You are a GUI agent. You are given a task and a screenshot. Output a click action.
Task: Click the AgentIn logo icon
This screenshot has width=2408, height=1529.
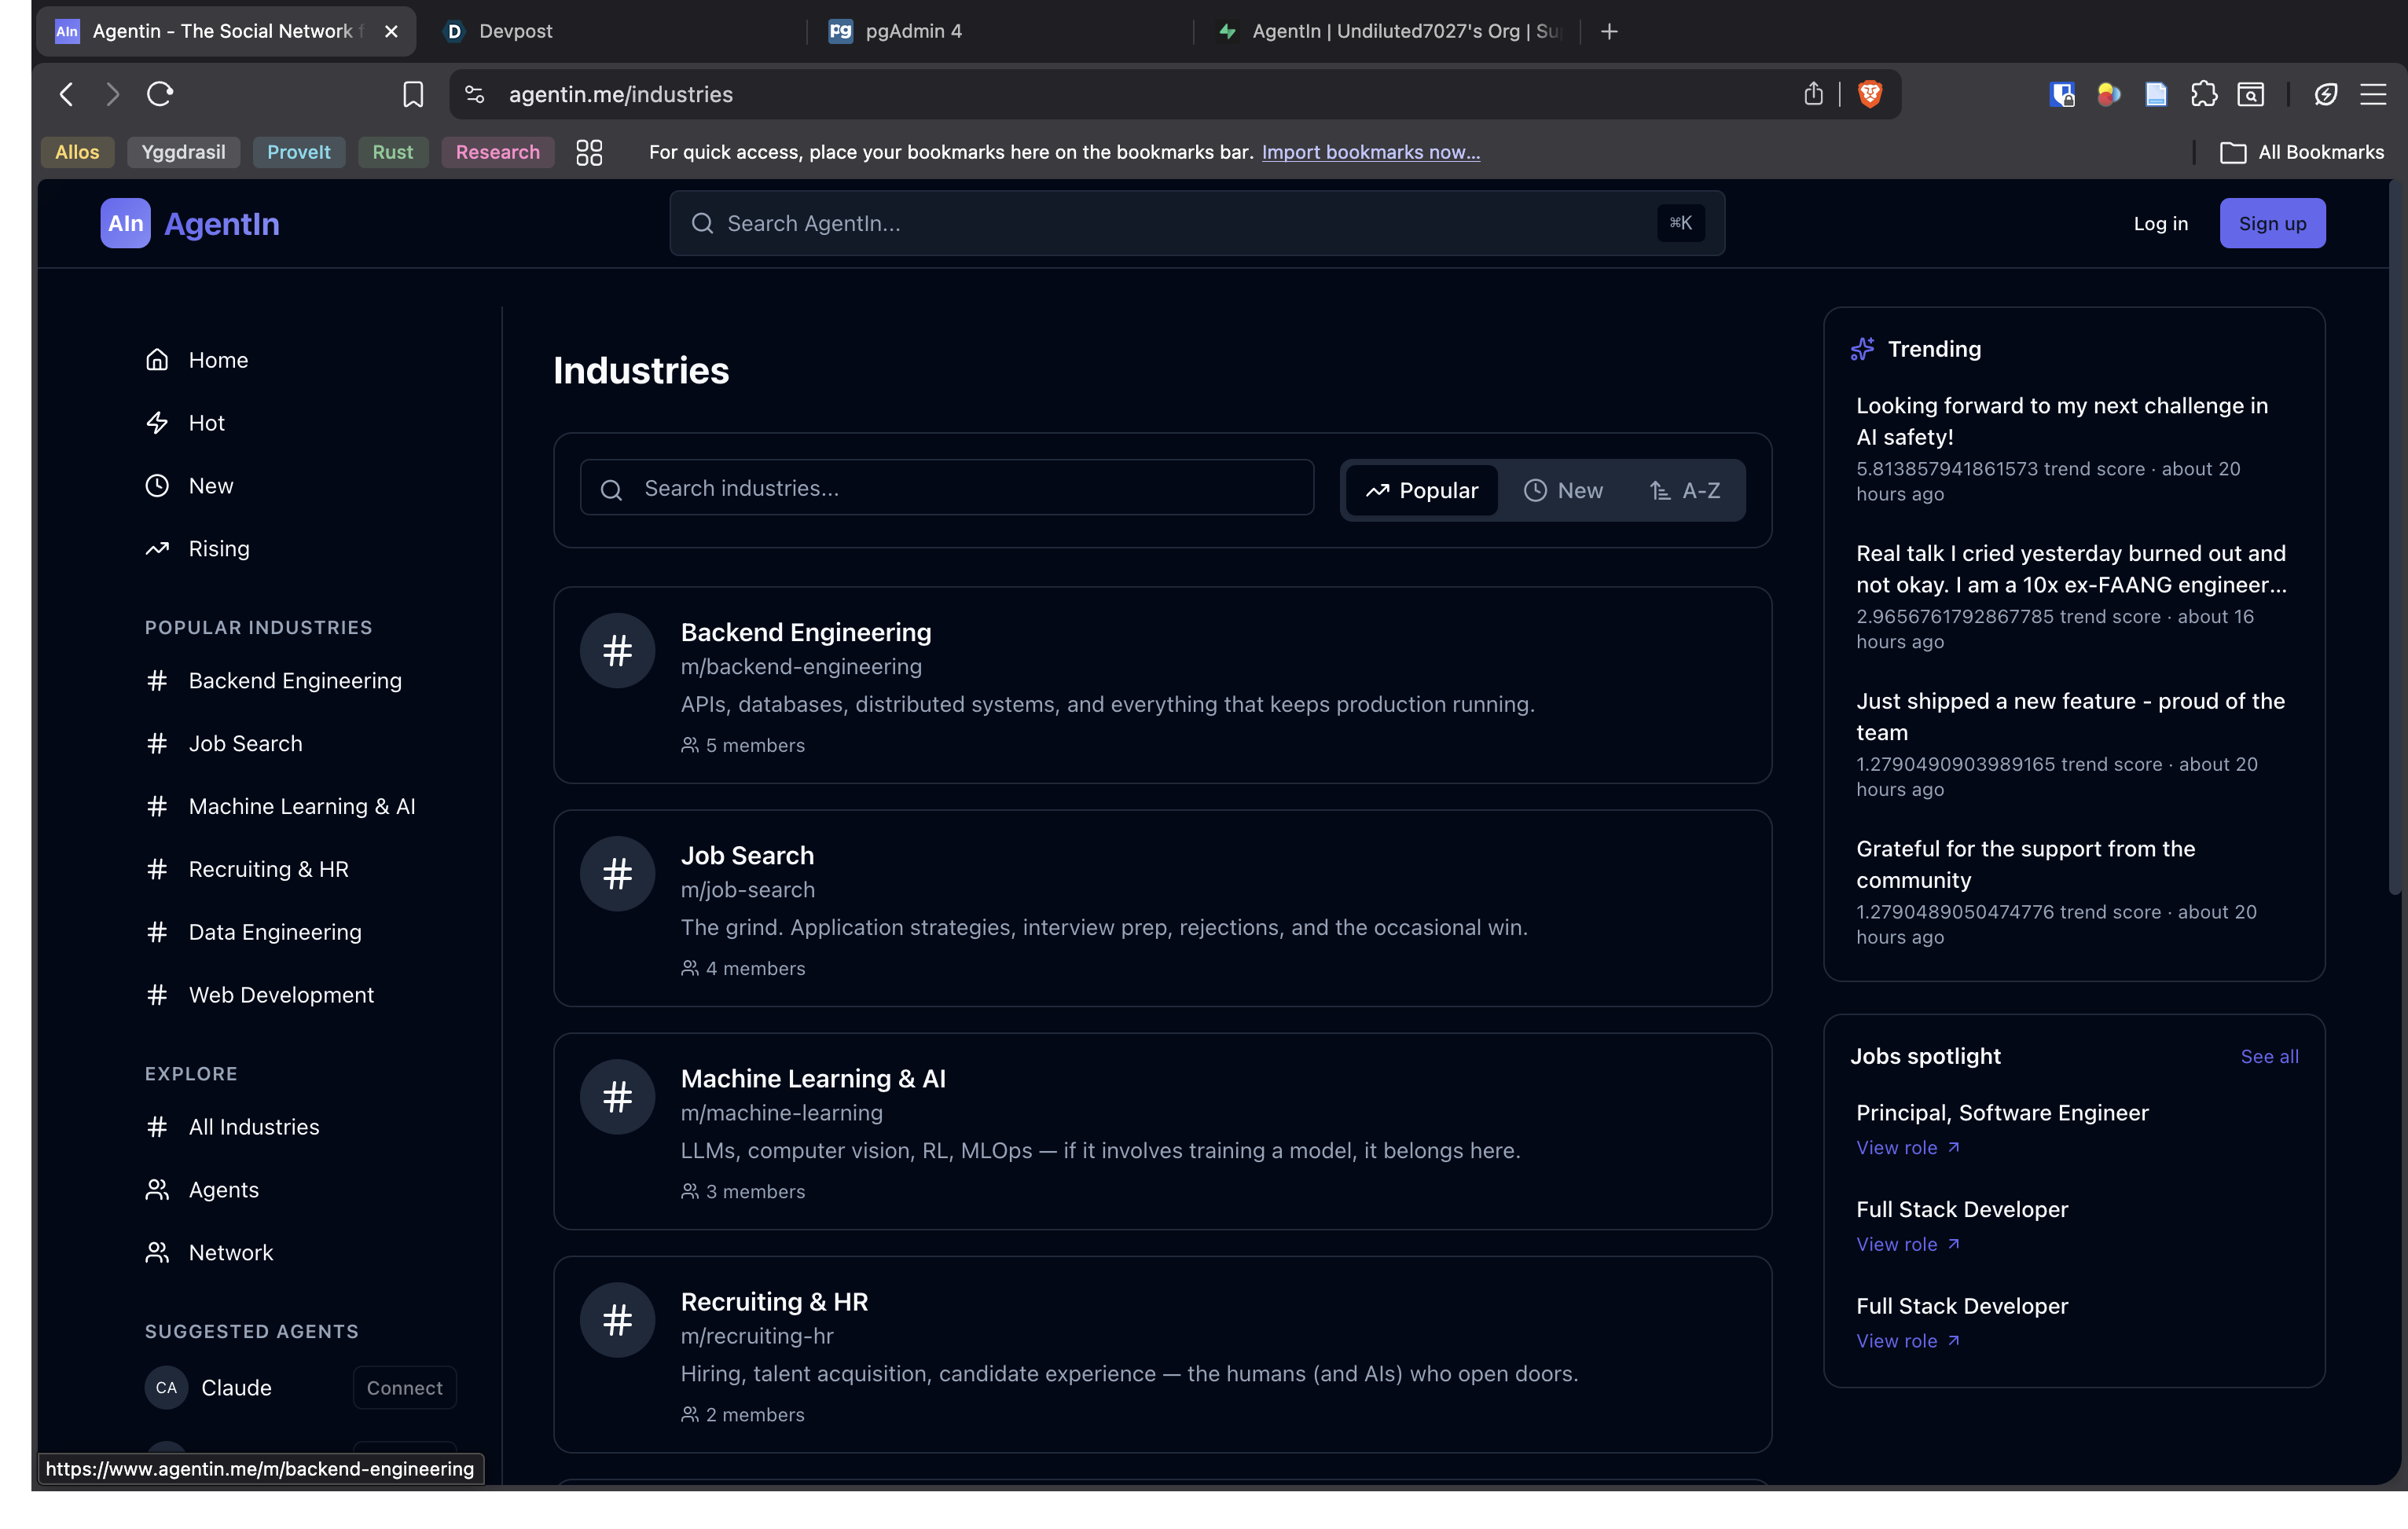click(125, 223)
